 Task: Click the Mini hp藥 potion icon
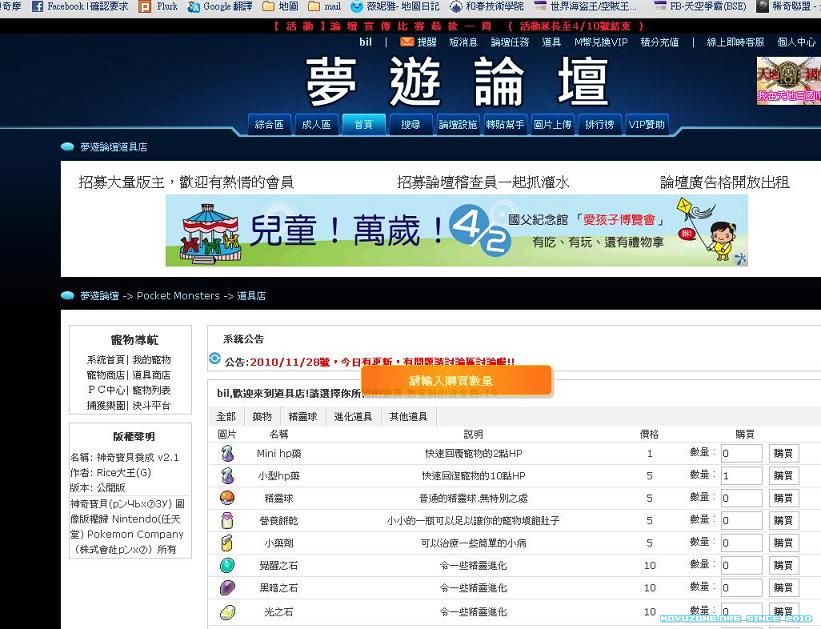[x=227, y=453]
